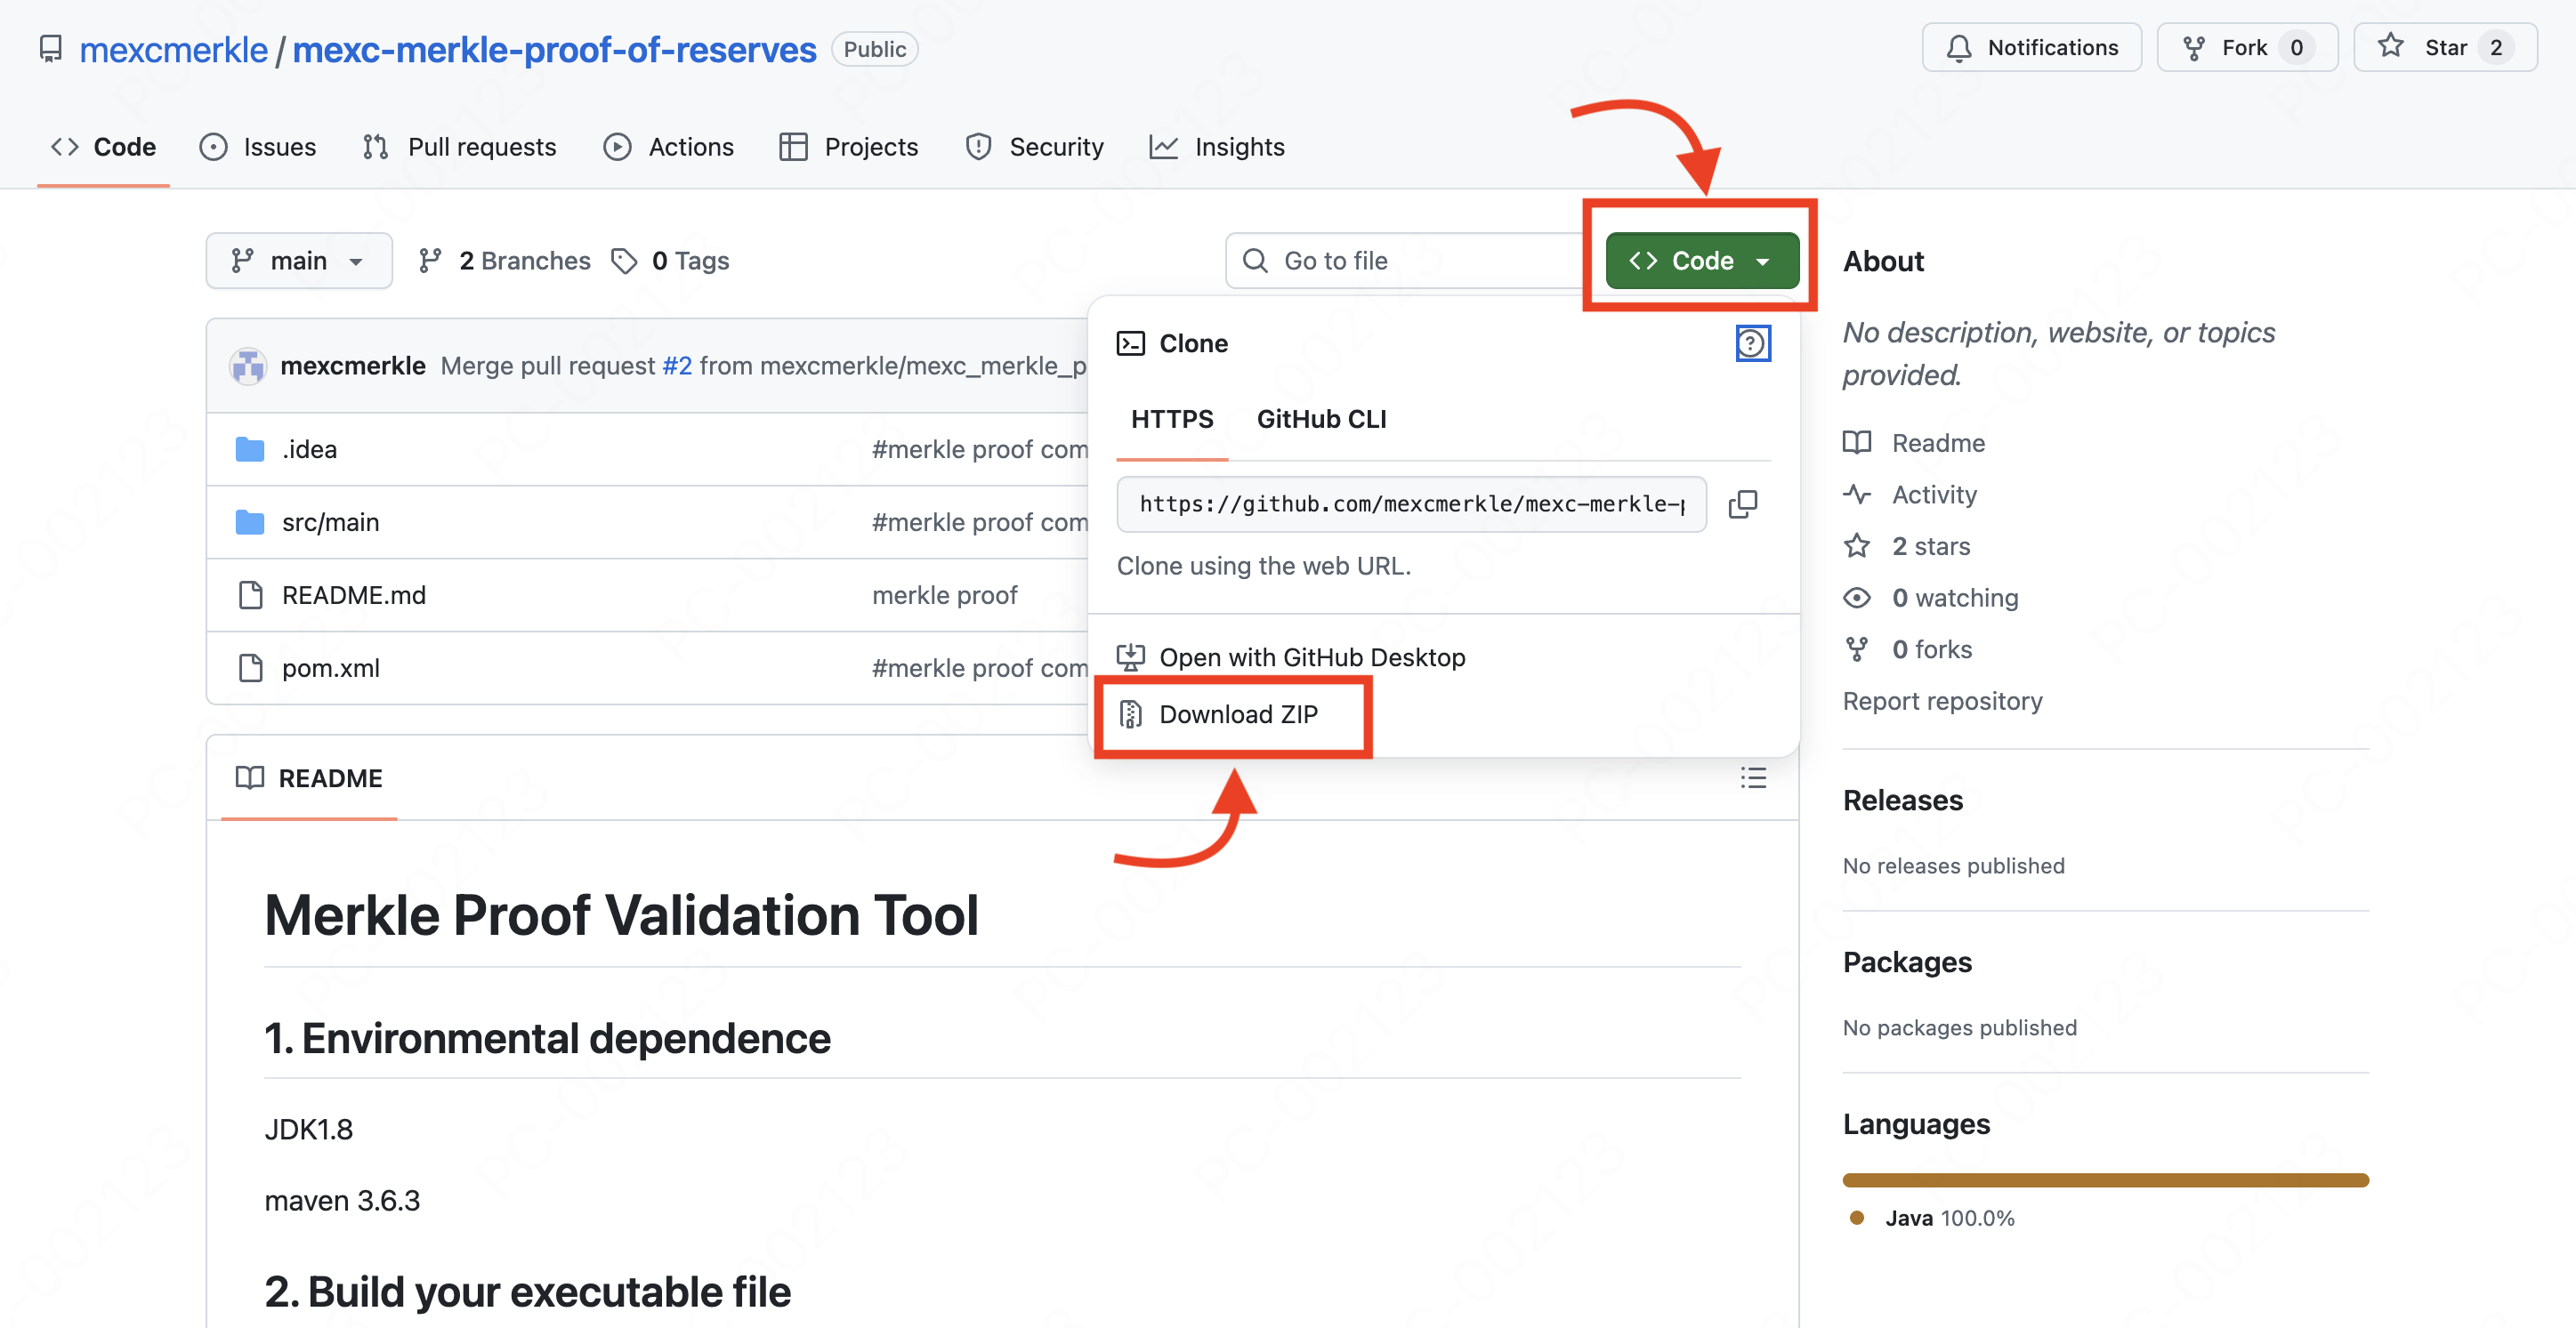
Task: Open pull request #2 link
Action: 677,366
